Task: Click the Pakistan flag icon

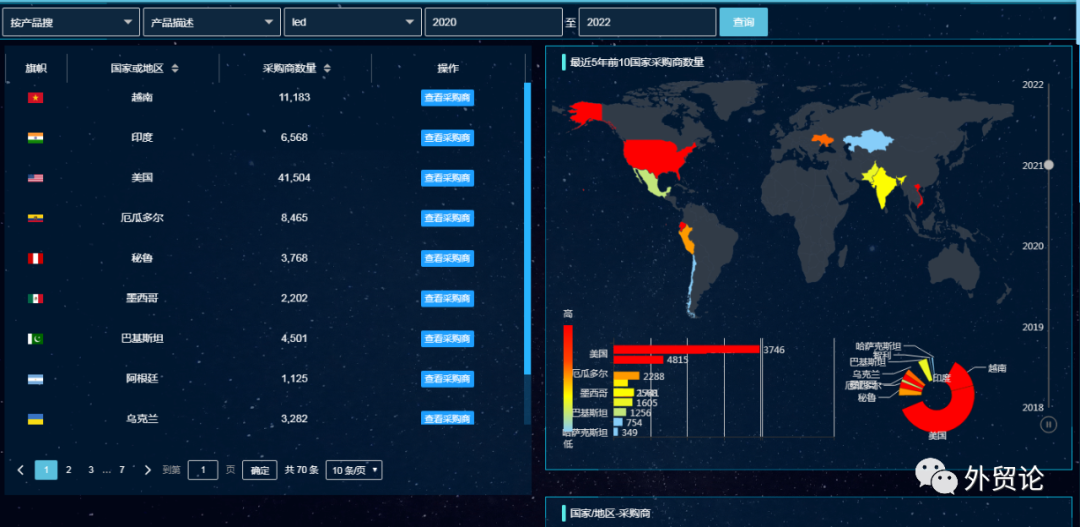Action: point(35,338)
